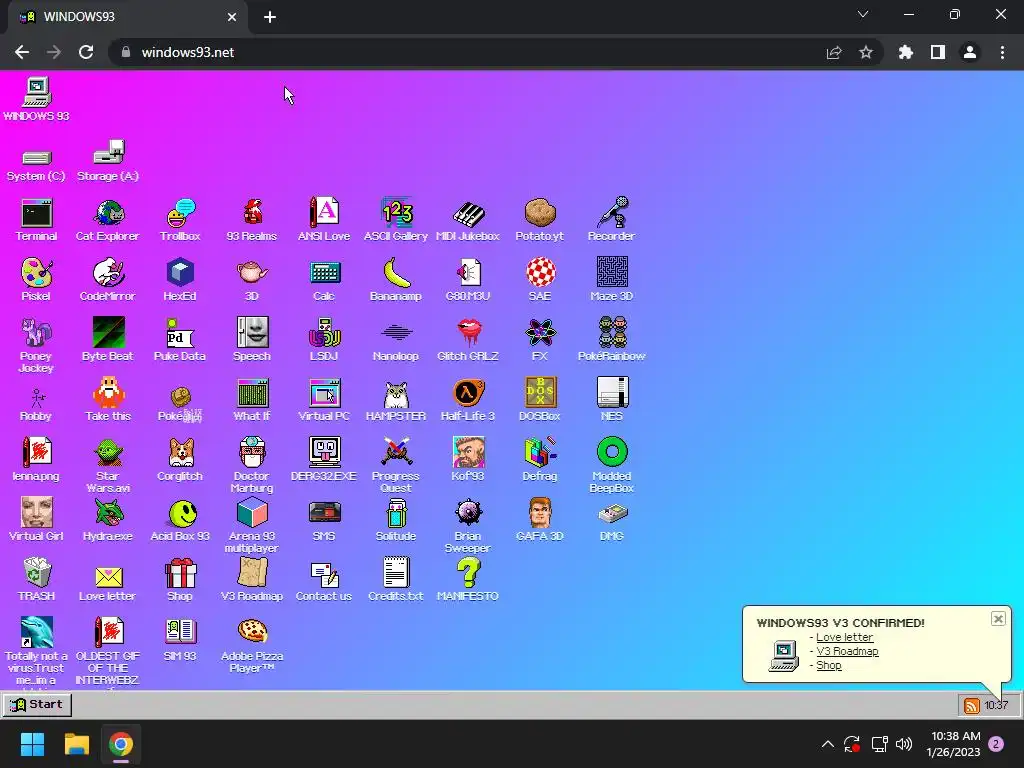Select the WINDOWS93 browser tab
Viewport: 1024px width, 768px height.
point(127,17)
